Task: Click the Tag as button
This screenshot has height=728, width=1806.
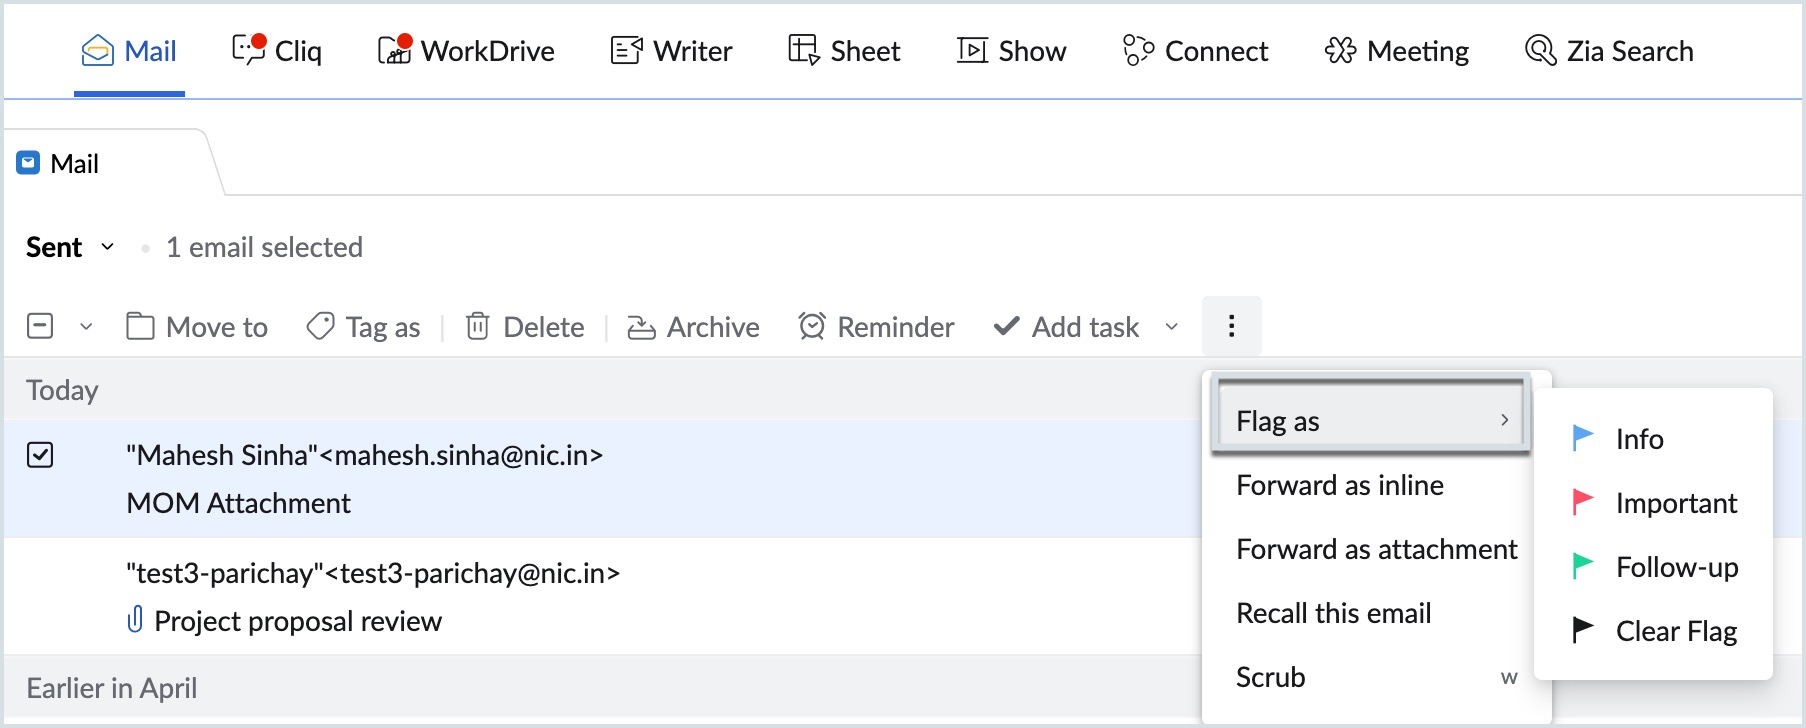Action: click(x=363, y=327)
